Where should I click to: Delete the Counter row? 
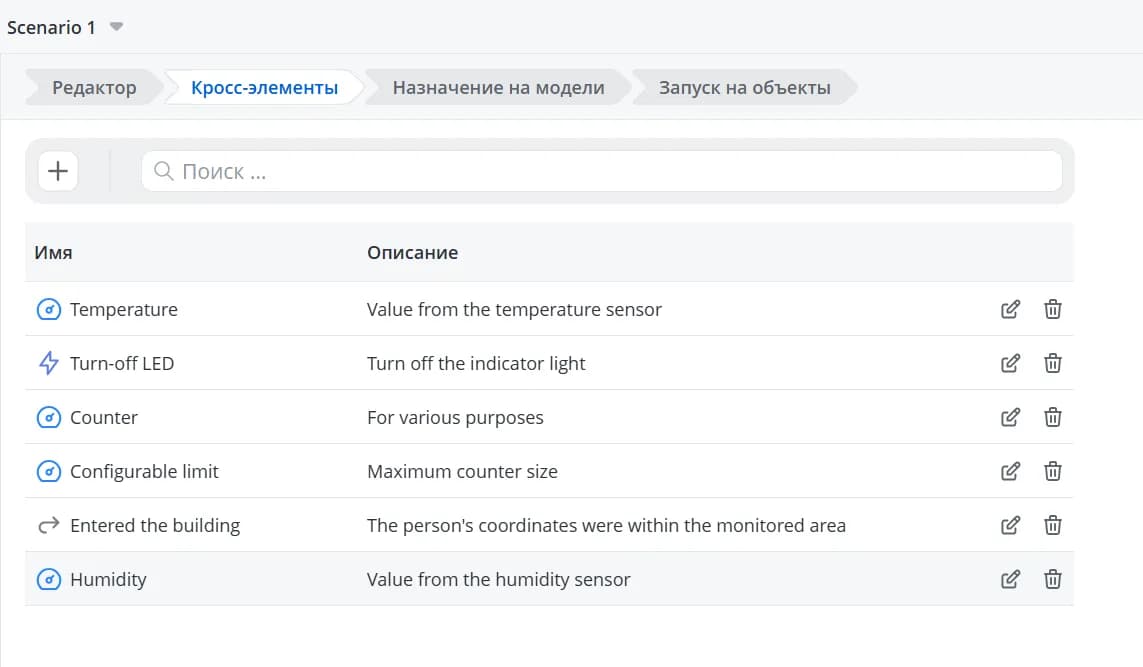click(1053, 417)
